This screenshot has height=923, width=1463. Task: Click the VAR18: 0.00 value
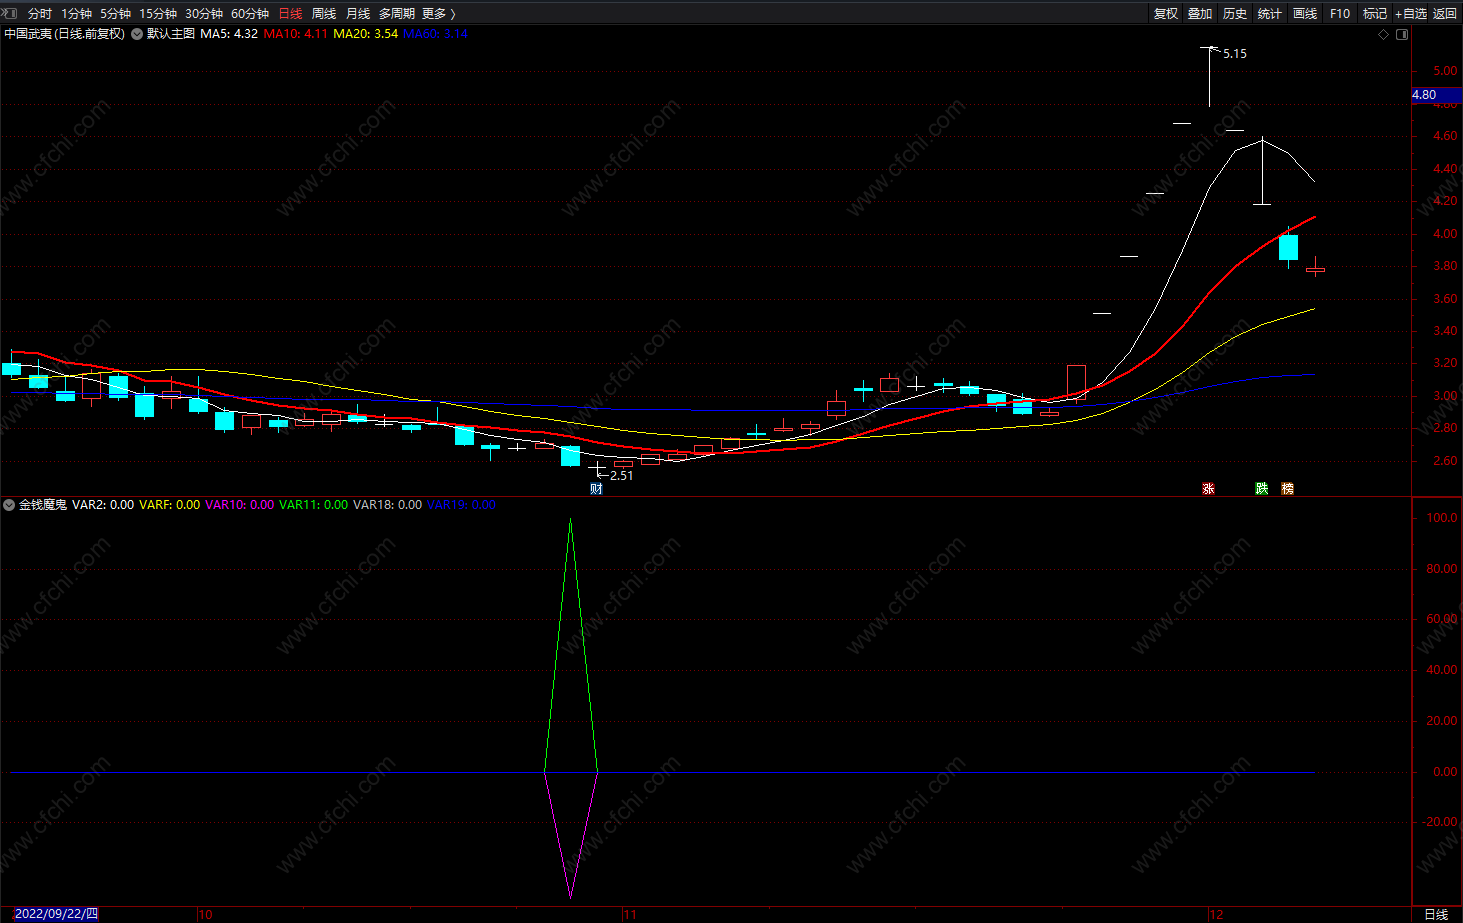point(387,505)
